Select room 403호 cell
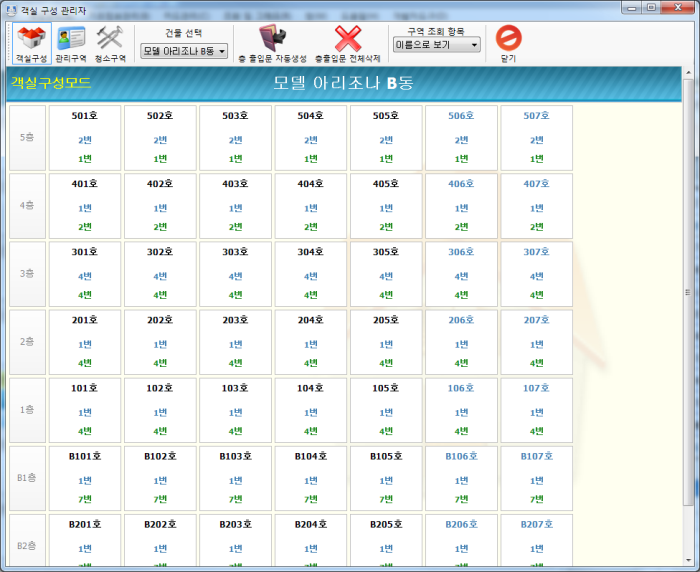Screen dimensions: 700x572 [x=235, y=206]
